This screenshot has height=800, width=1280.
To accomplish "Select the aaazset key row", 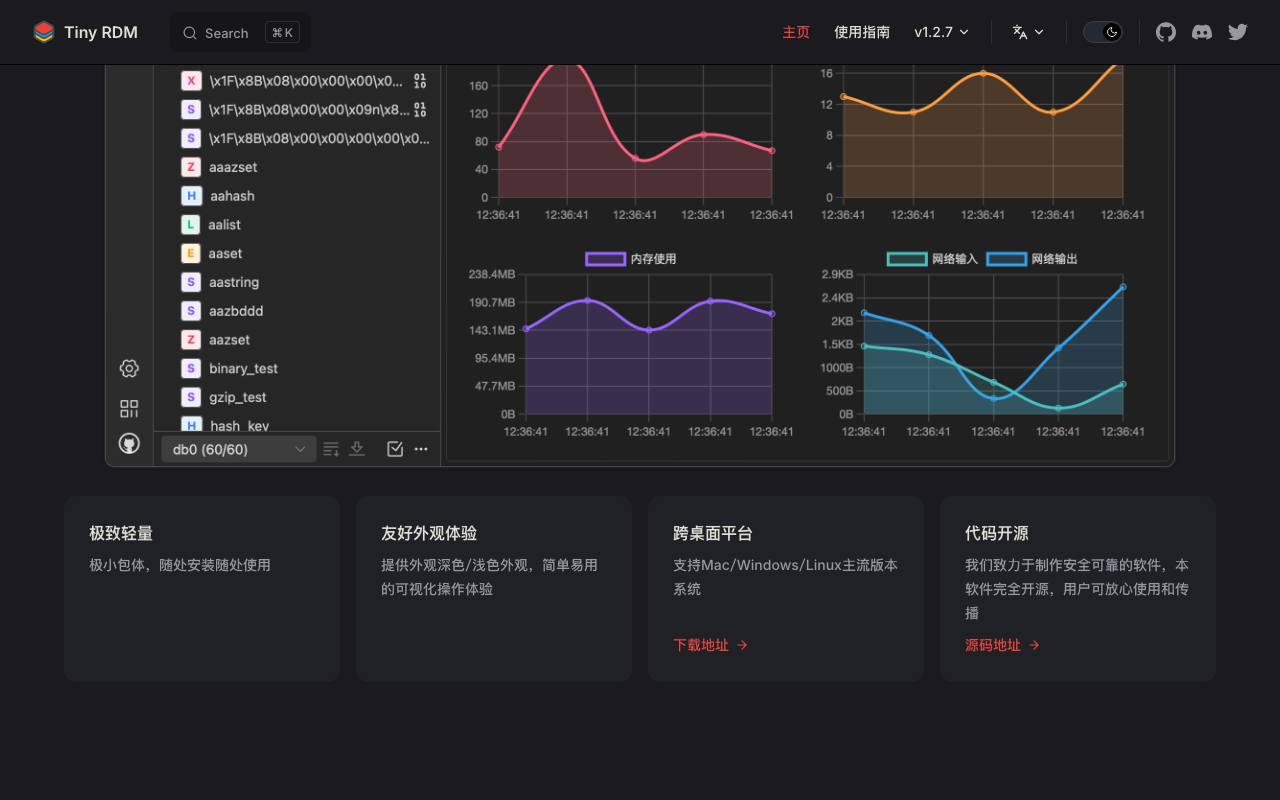I will 297,167.
